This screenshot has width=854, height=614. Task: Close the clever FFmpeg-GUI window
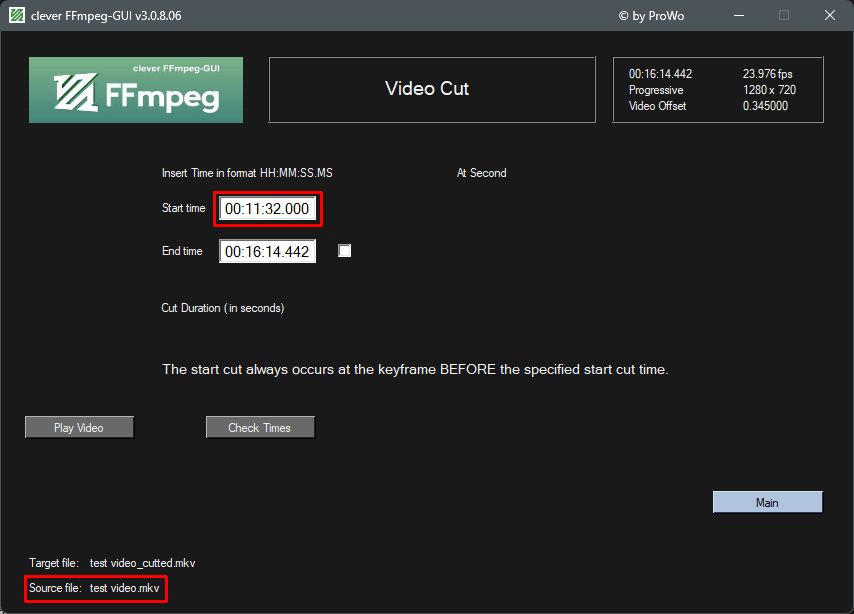(829, 15)
